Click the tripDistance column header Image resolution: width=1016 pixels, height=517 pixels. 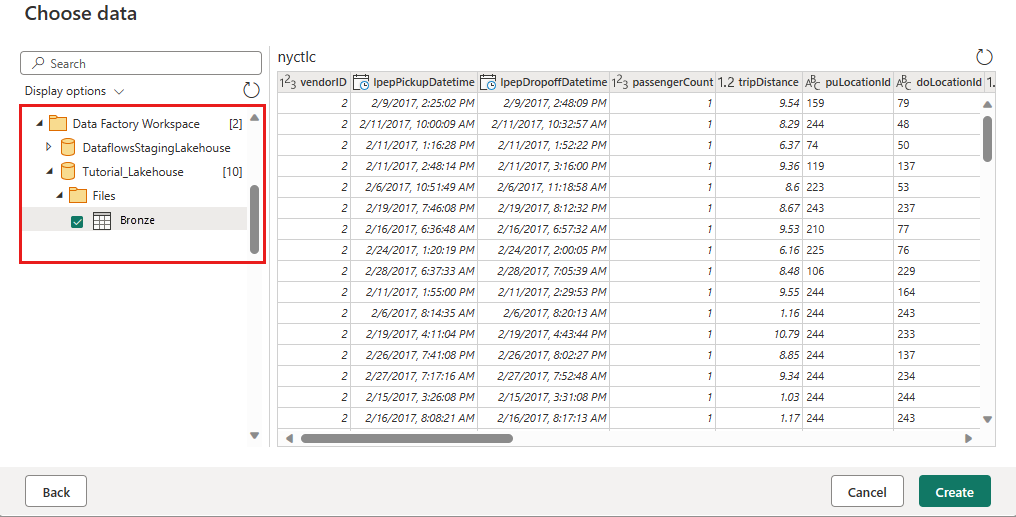coord(759,82)
